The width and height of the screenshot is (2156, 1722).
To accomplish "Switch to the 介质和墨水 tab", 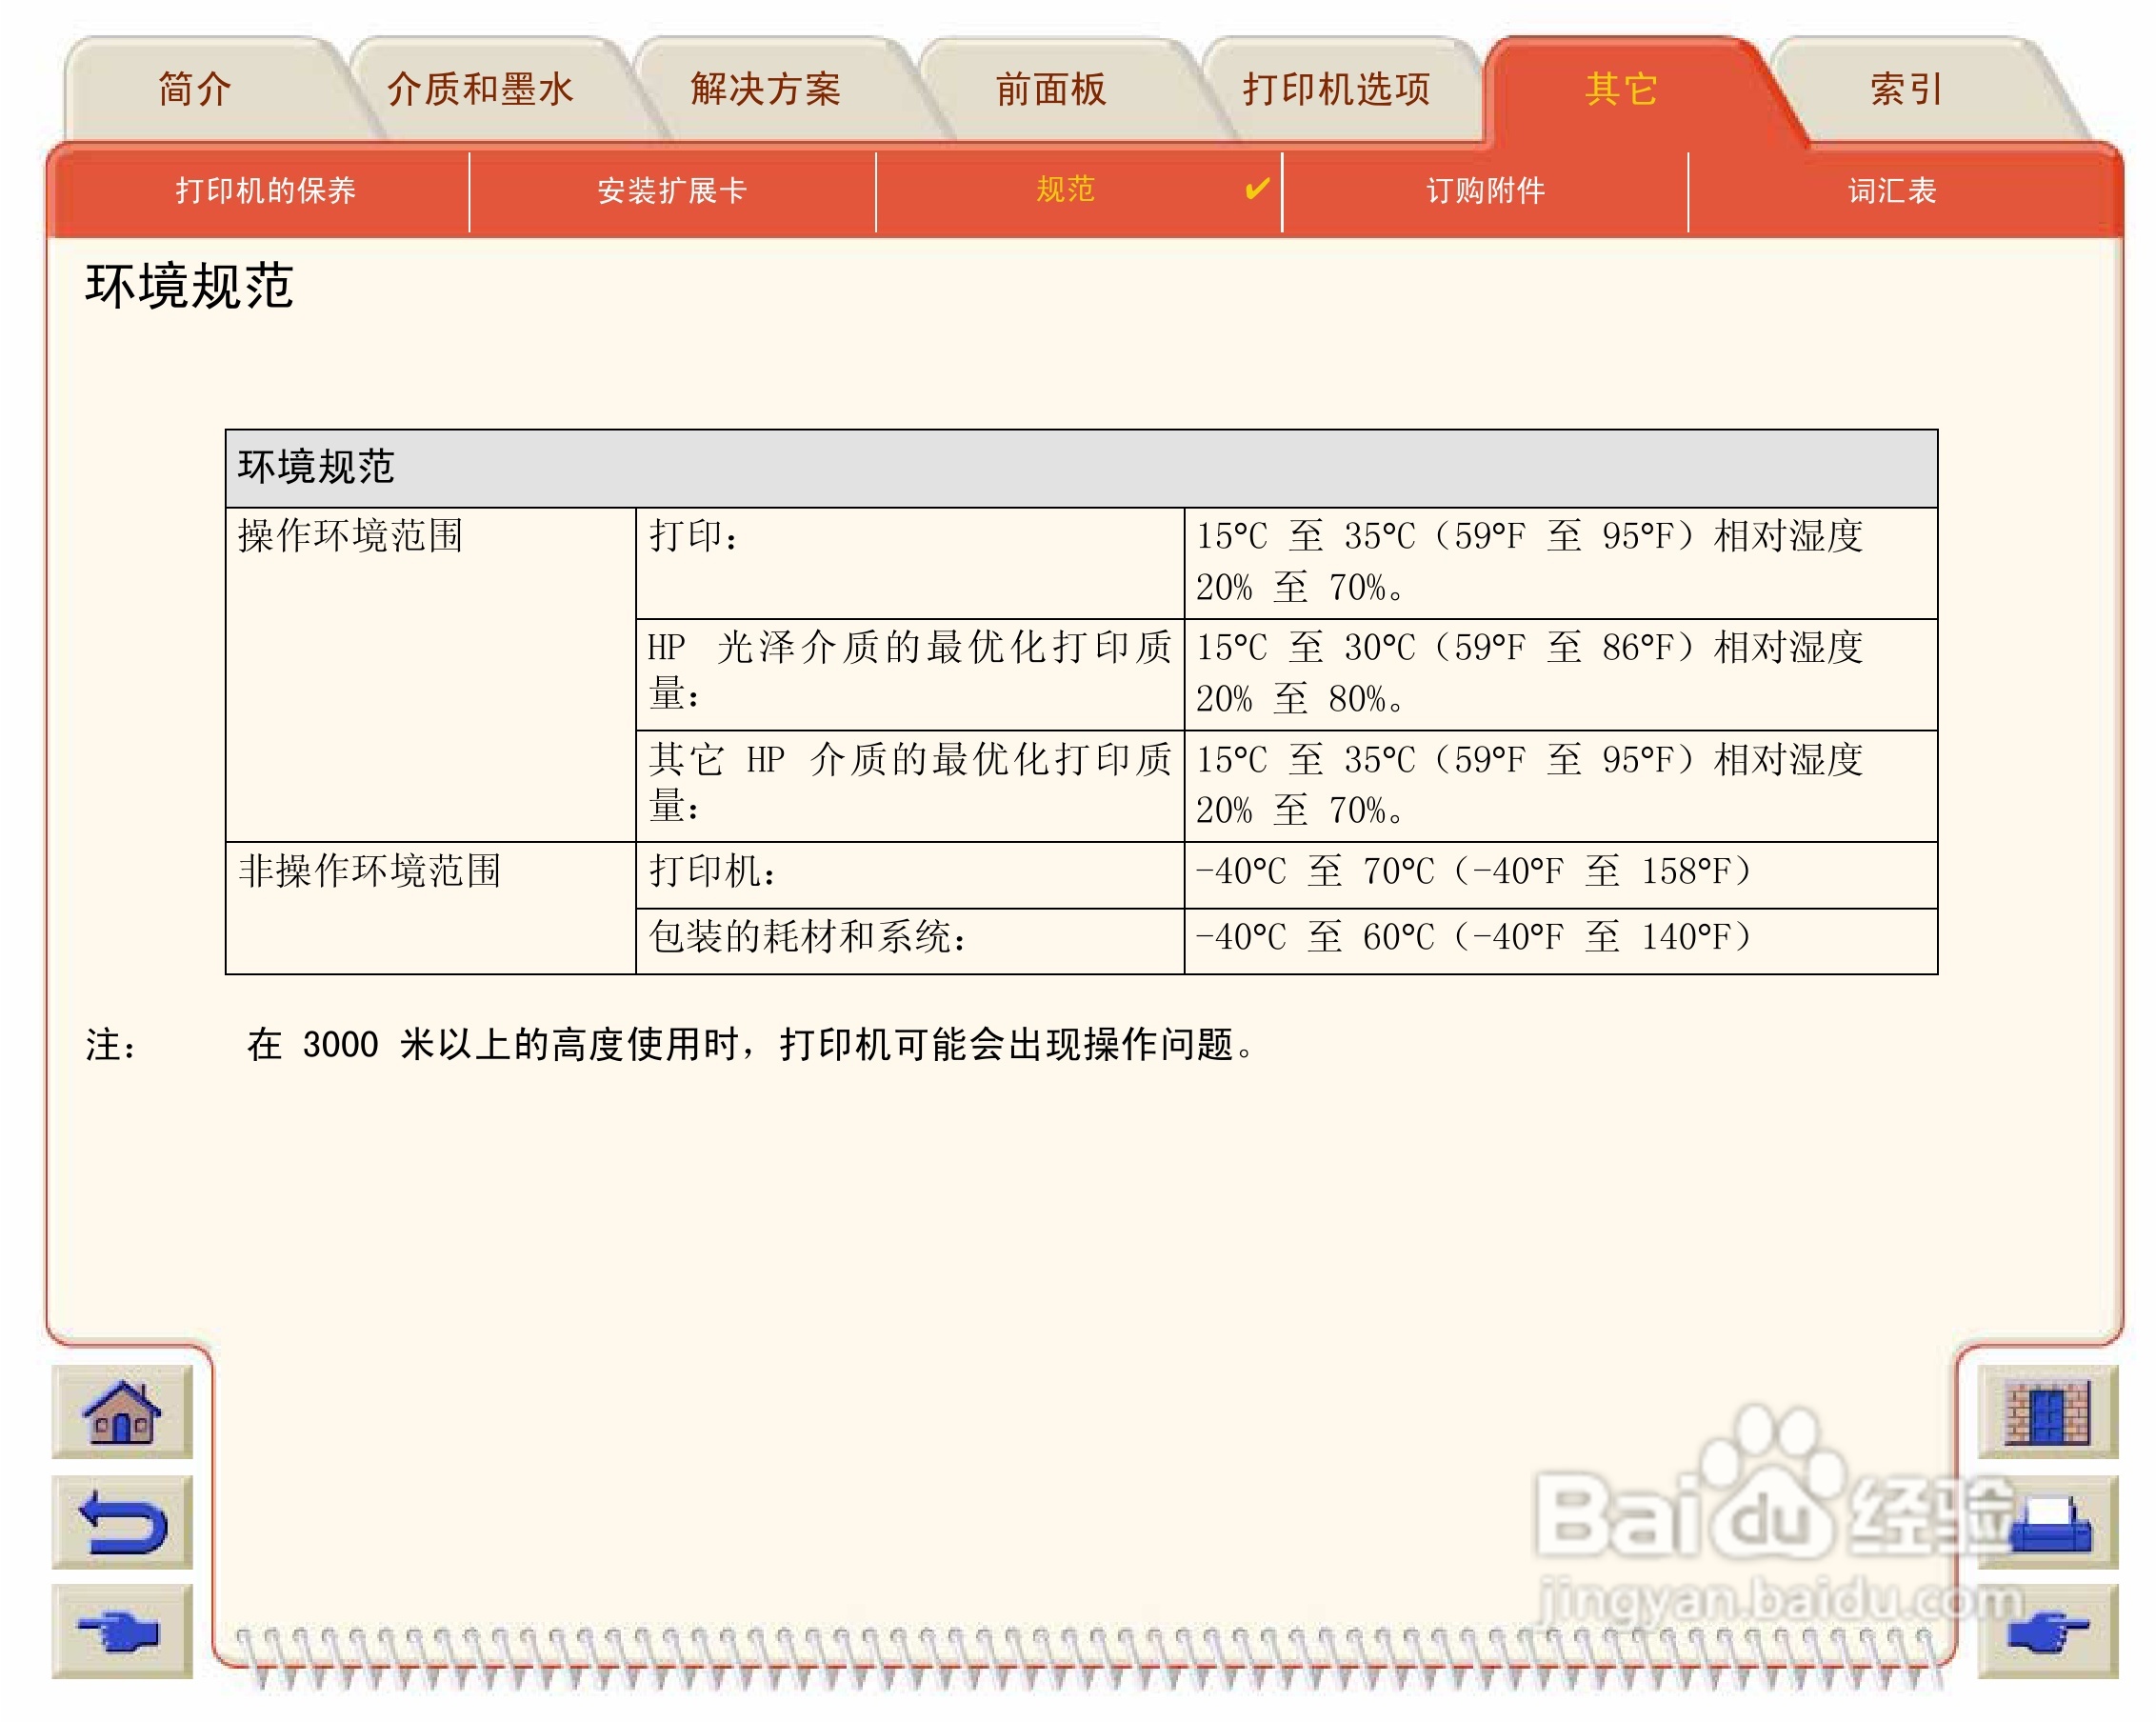I will [x=480, y=90].
